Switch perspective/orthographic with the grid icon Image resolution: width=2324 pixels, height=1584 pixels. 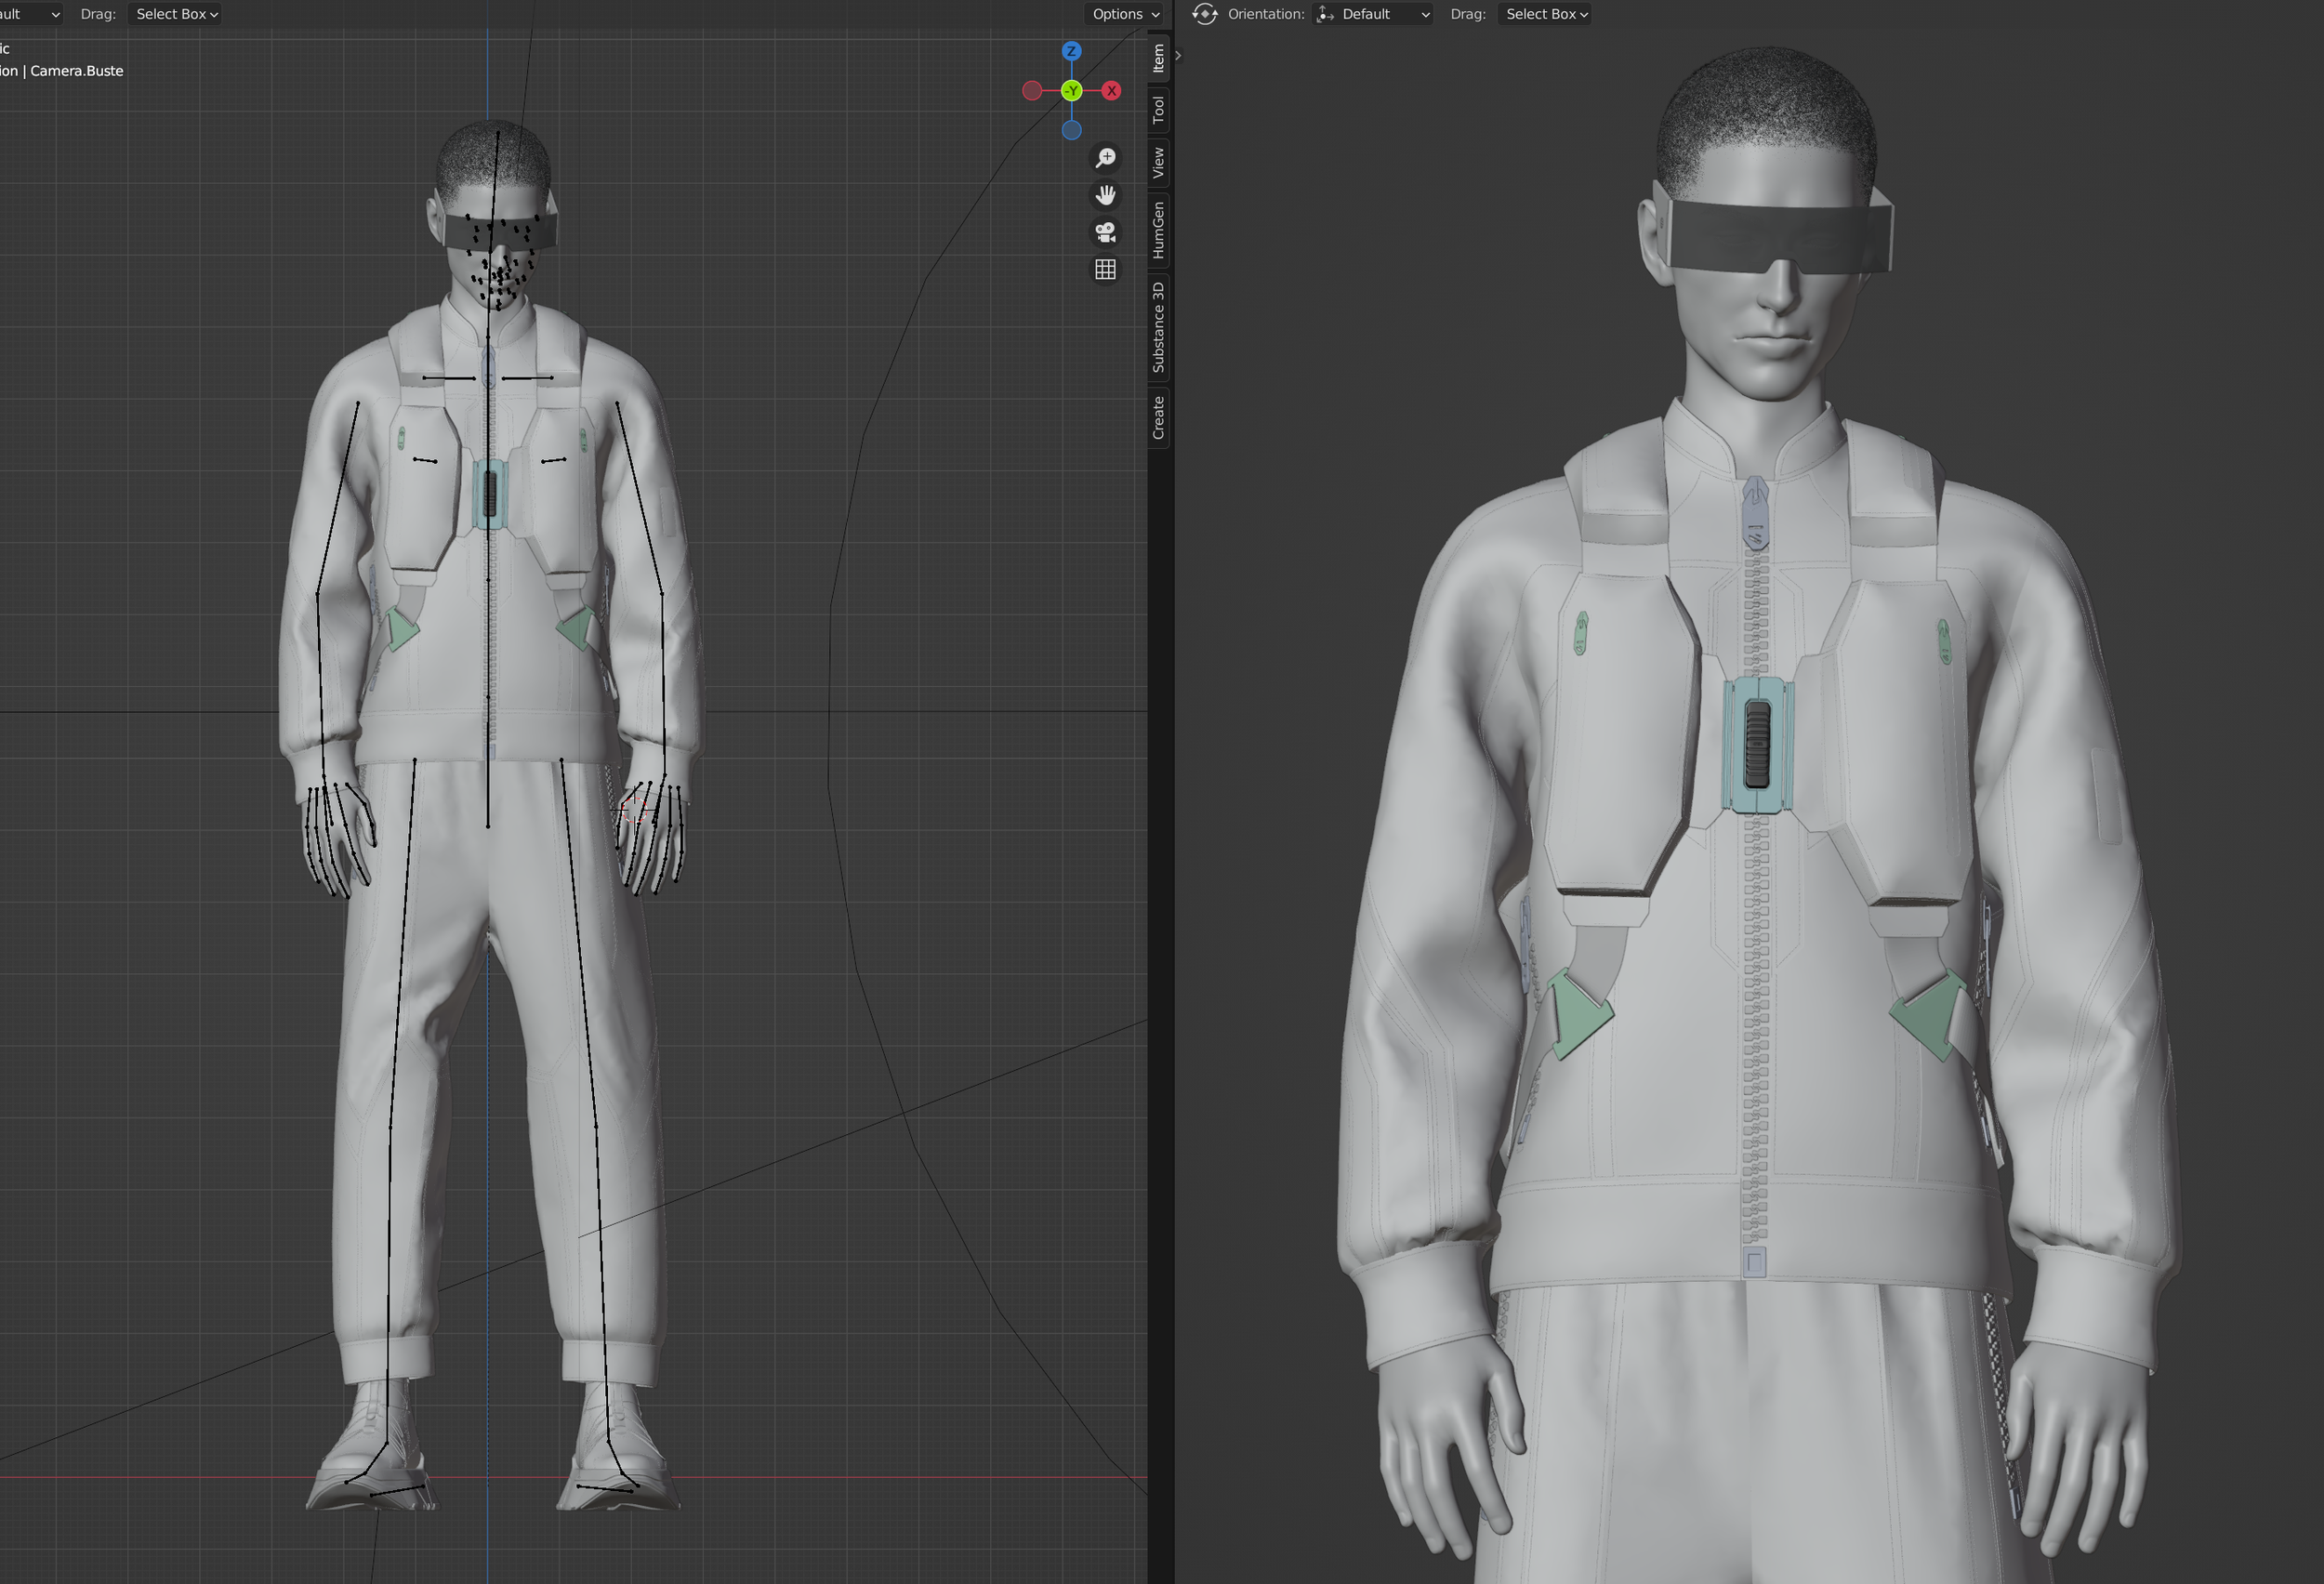tap(1105, 270)
